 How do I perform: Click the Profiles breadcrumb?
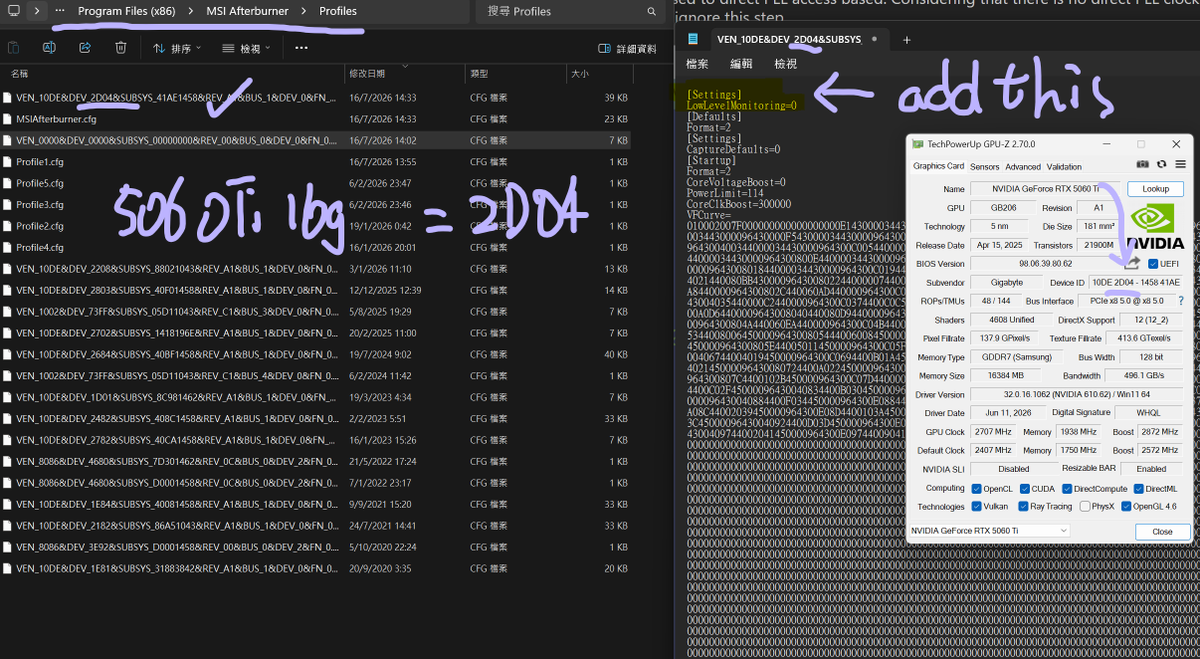click(x=338, y=11)
